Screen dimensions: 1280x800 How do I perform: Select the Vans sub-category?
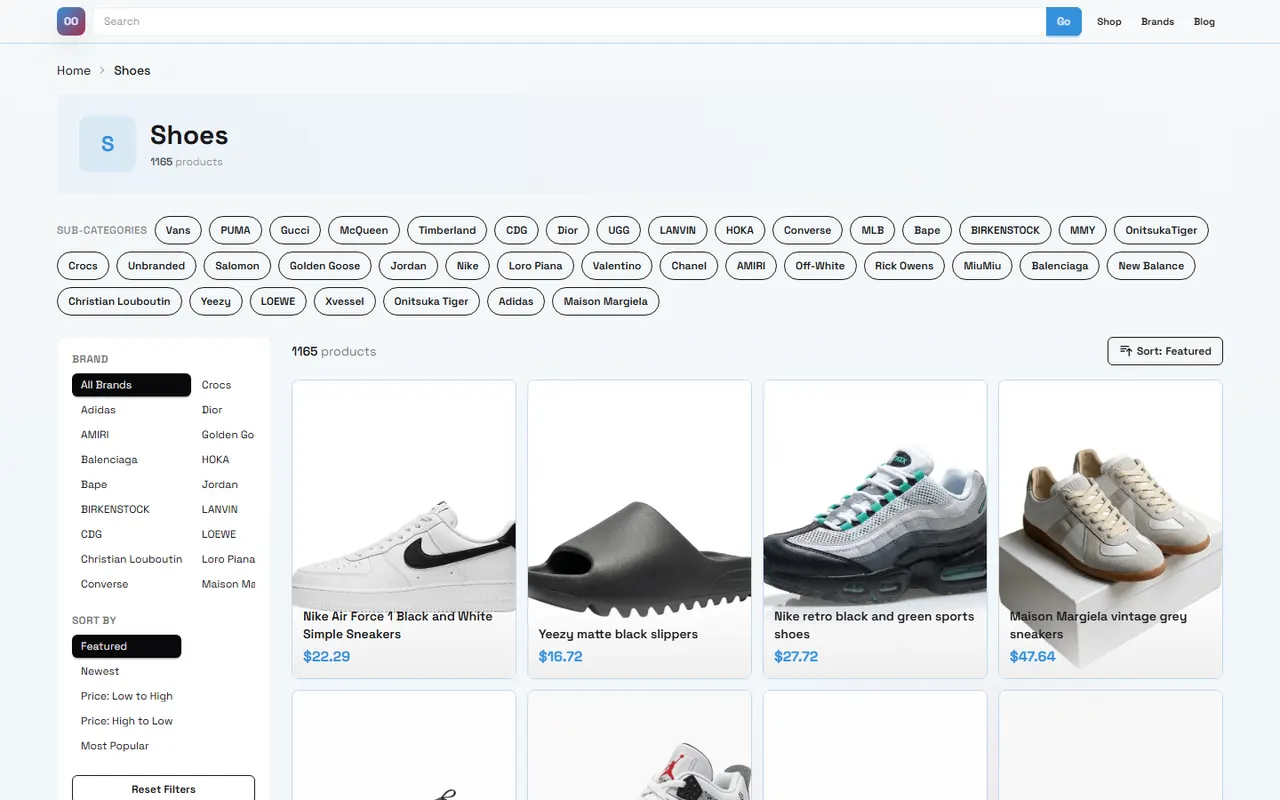[x=178, y=230]
